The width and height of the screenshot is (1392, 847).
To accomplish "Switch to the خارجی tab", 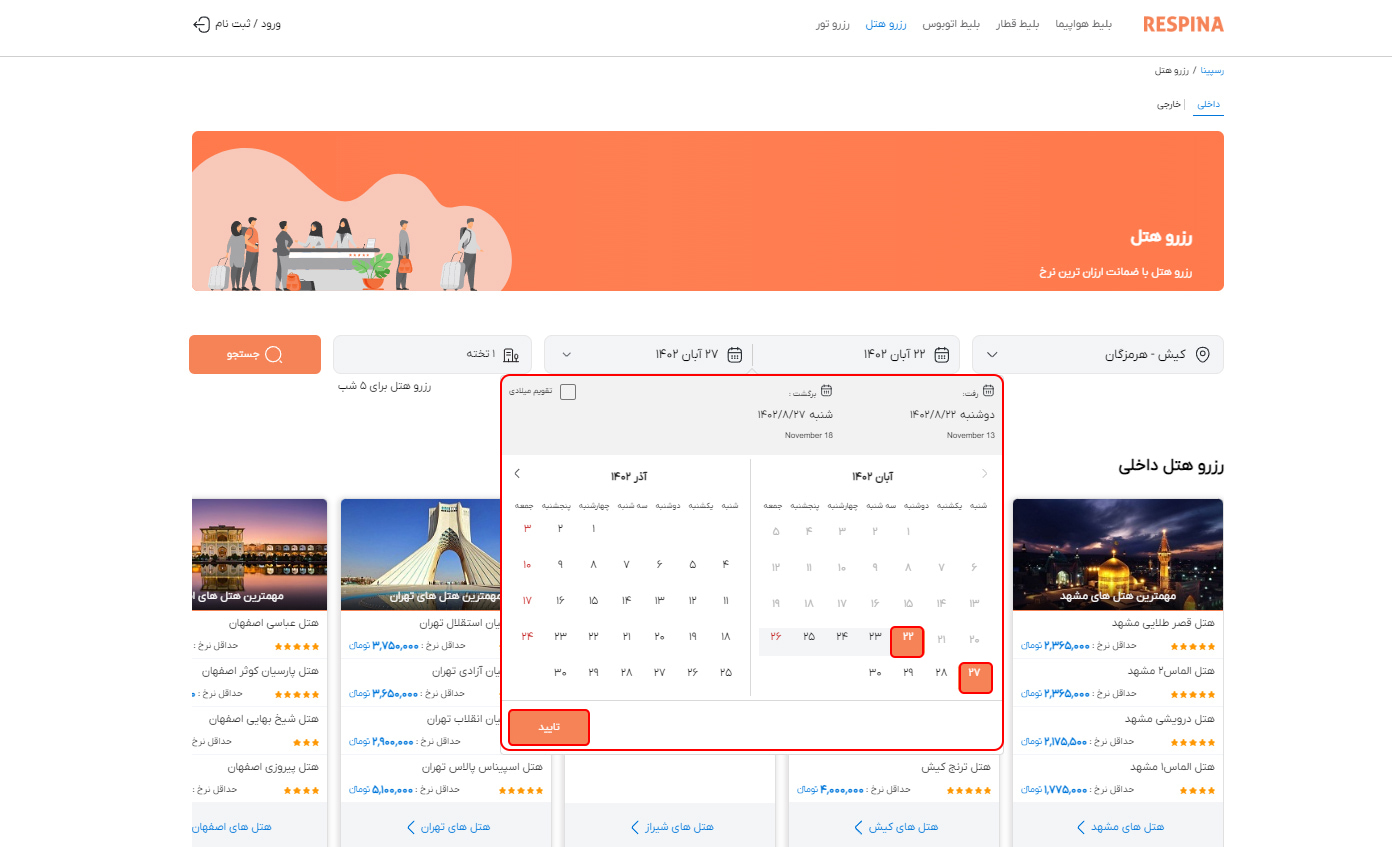I will 1169,105.
